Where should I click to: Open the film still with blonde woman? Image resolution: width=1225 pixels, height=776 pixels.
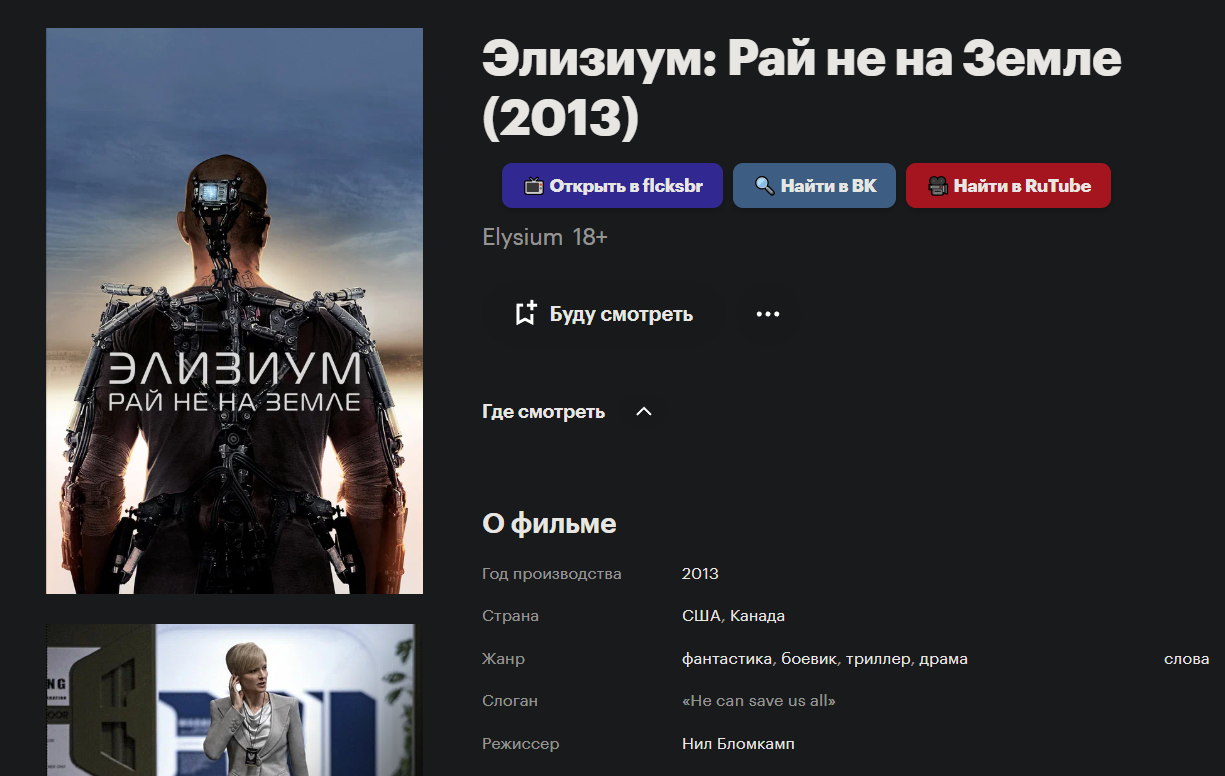(x=234, y=700)
